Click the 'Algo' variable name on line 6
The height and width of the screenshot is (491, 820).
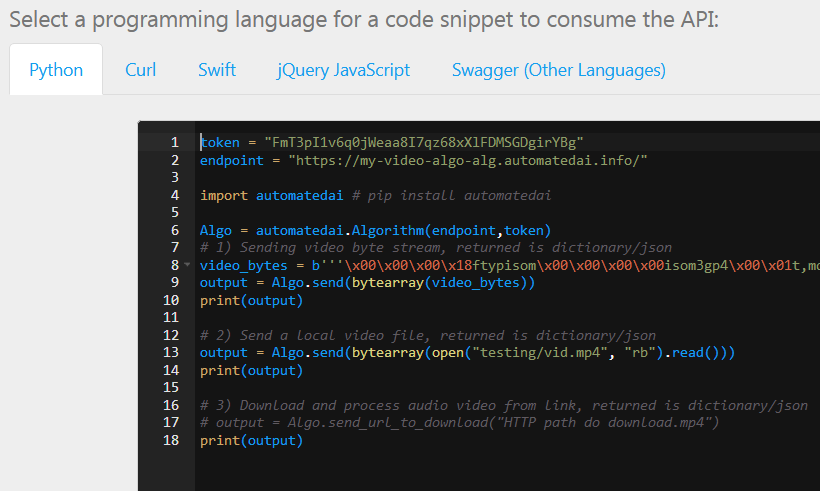point(215,230)
